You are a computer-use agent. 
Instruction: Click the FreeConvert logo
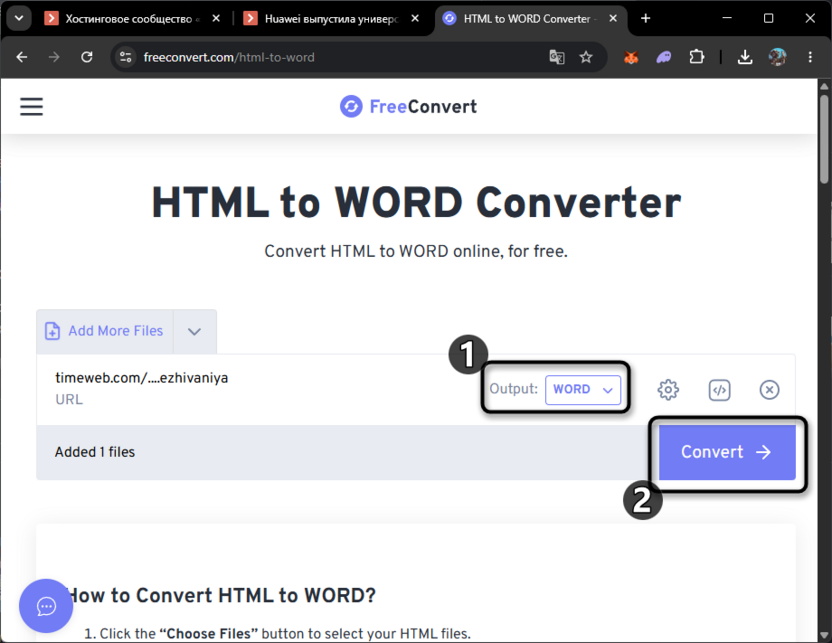(408, 107)
